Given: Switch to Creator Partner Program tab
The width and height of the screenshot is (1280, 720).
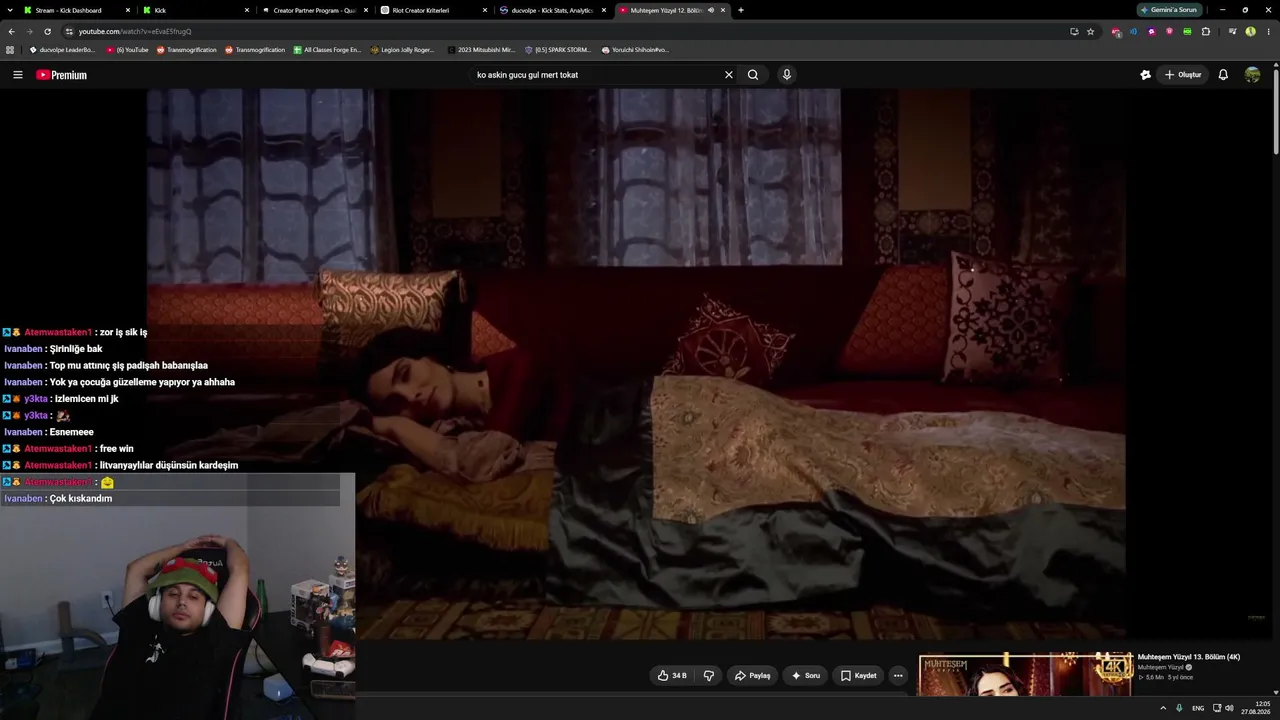Looking at the screenshot, I should (x=315, y=10).
